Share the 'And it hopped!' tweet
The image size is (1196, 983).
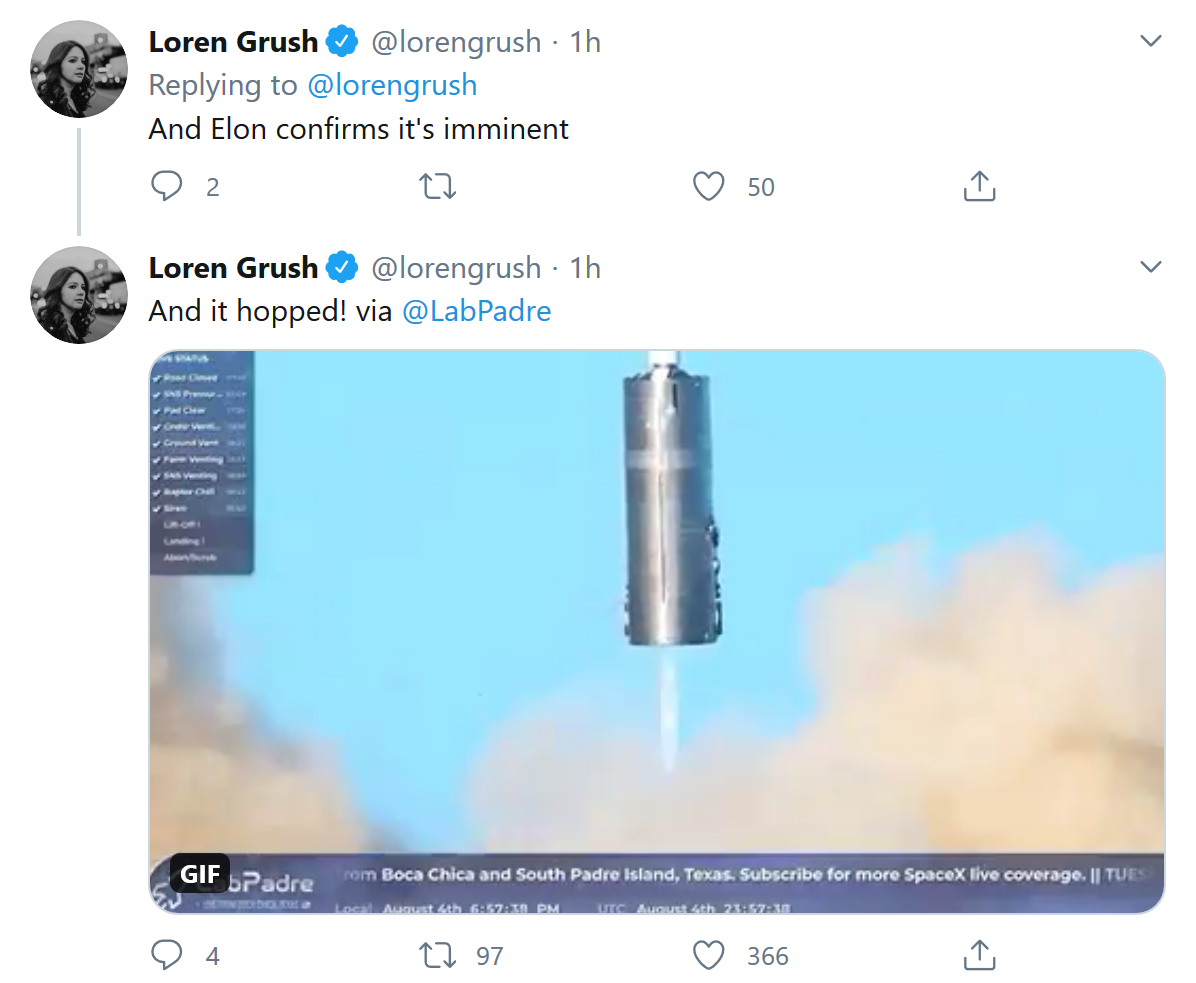tap(979, 956)
